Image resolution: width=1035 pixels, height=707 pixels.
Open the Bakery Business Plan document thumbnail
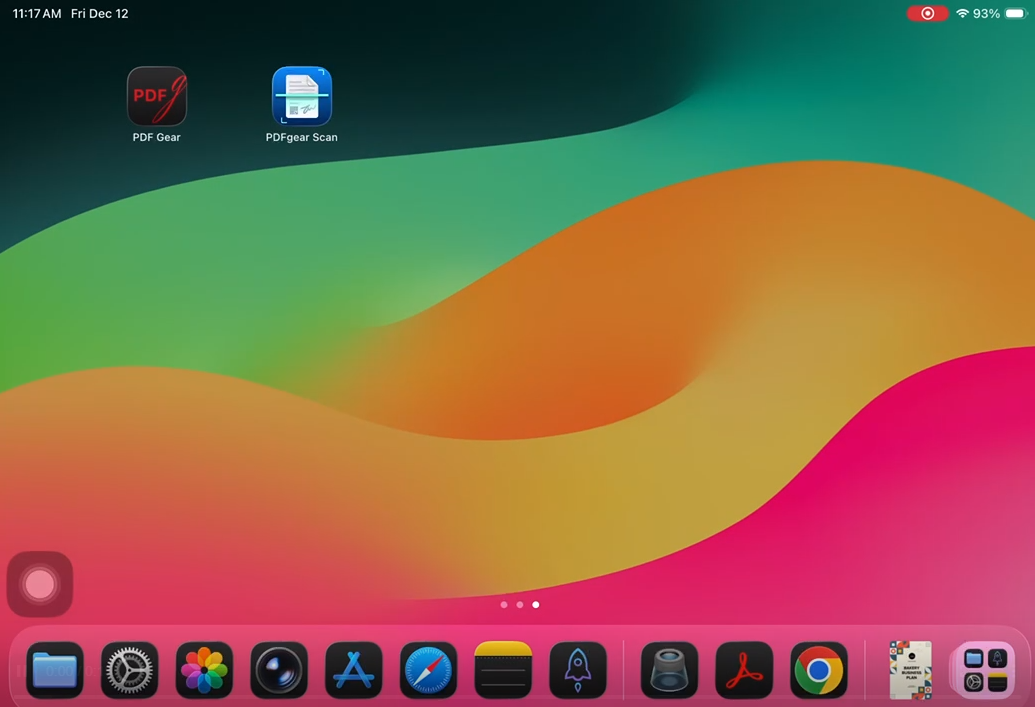click(x=910, y=670)
